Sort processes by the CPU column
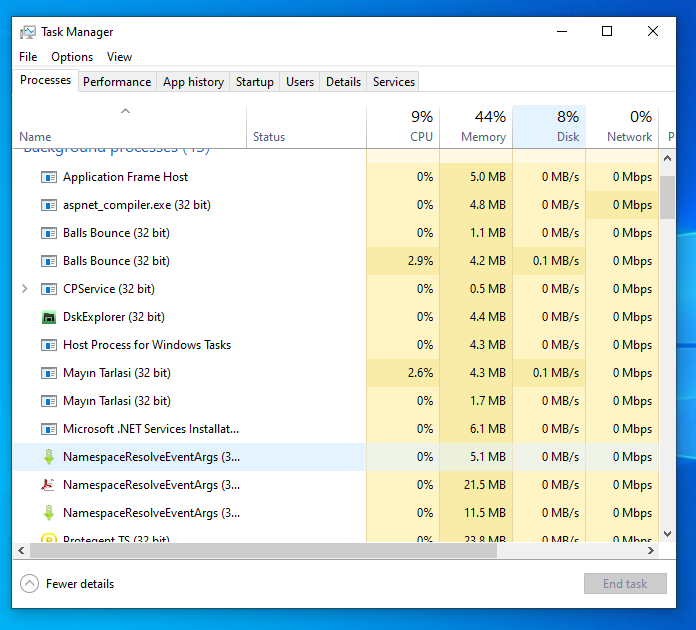 point(403,127)
